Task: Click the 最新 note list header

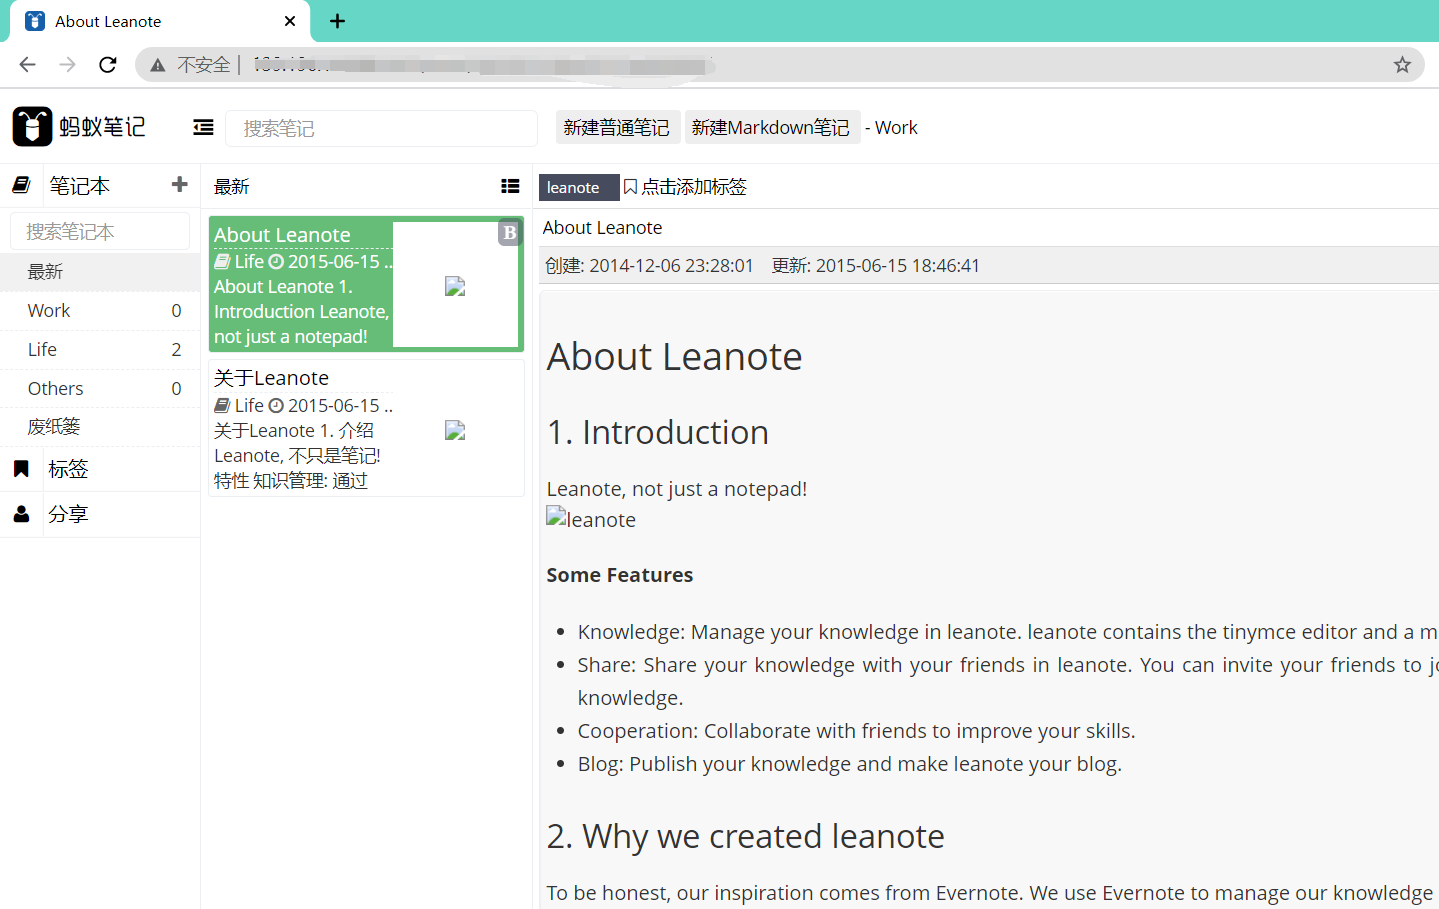Action: click(231, 186)
